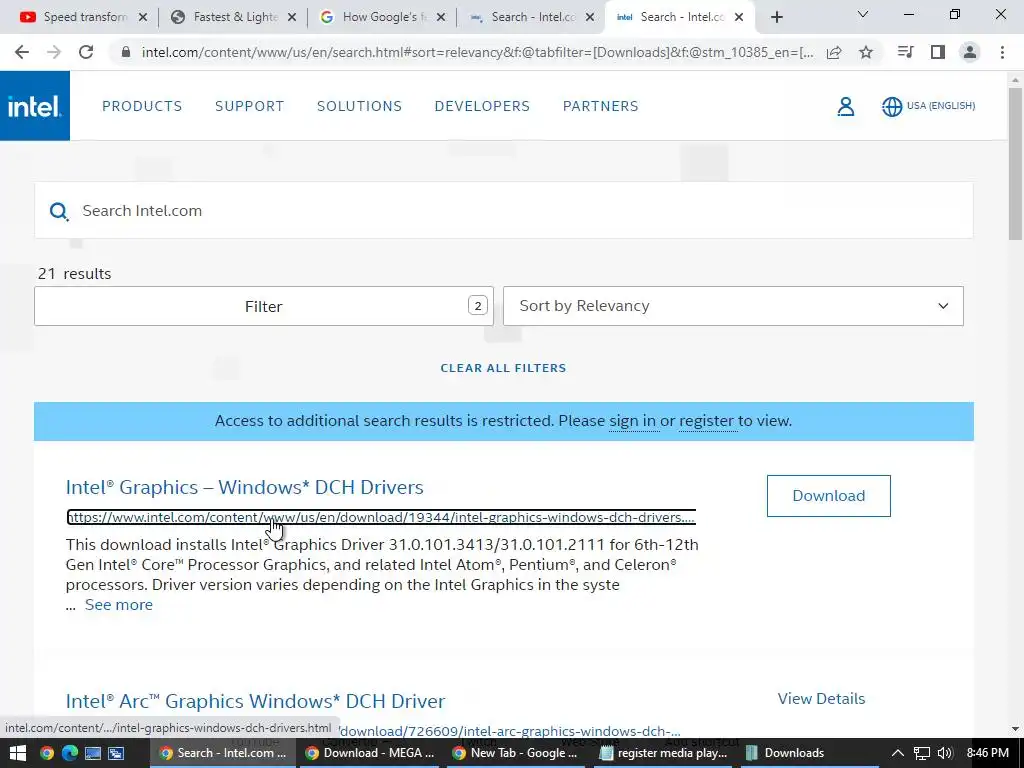Open the Chrome profile avatar
1024x768 pixels.
[970, 52]
